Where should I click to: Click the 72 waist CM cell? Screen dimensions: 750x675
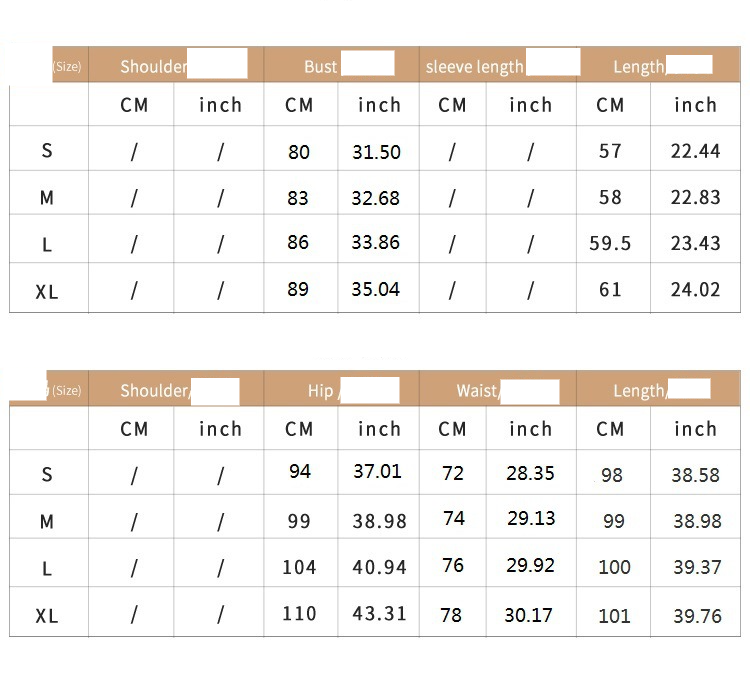pos(453,473)
